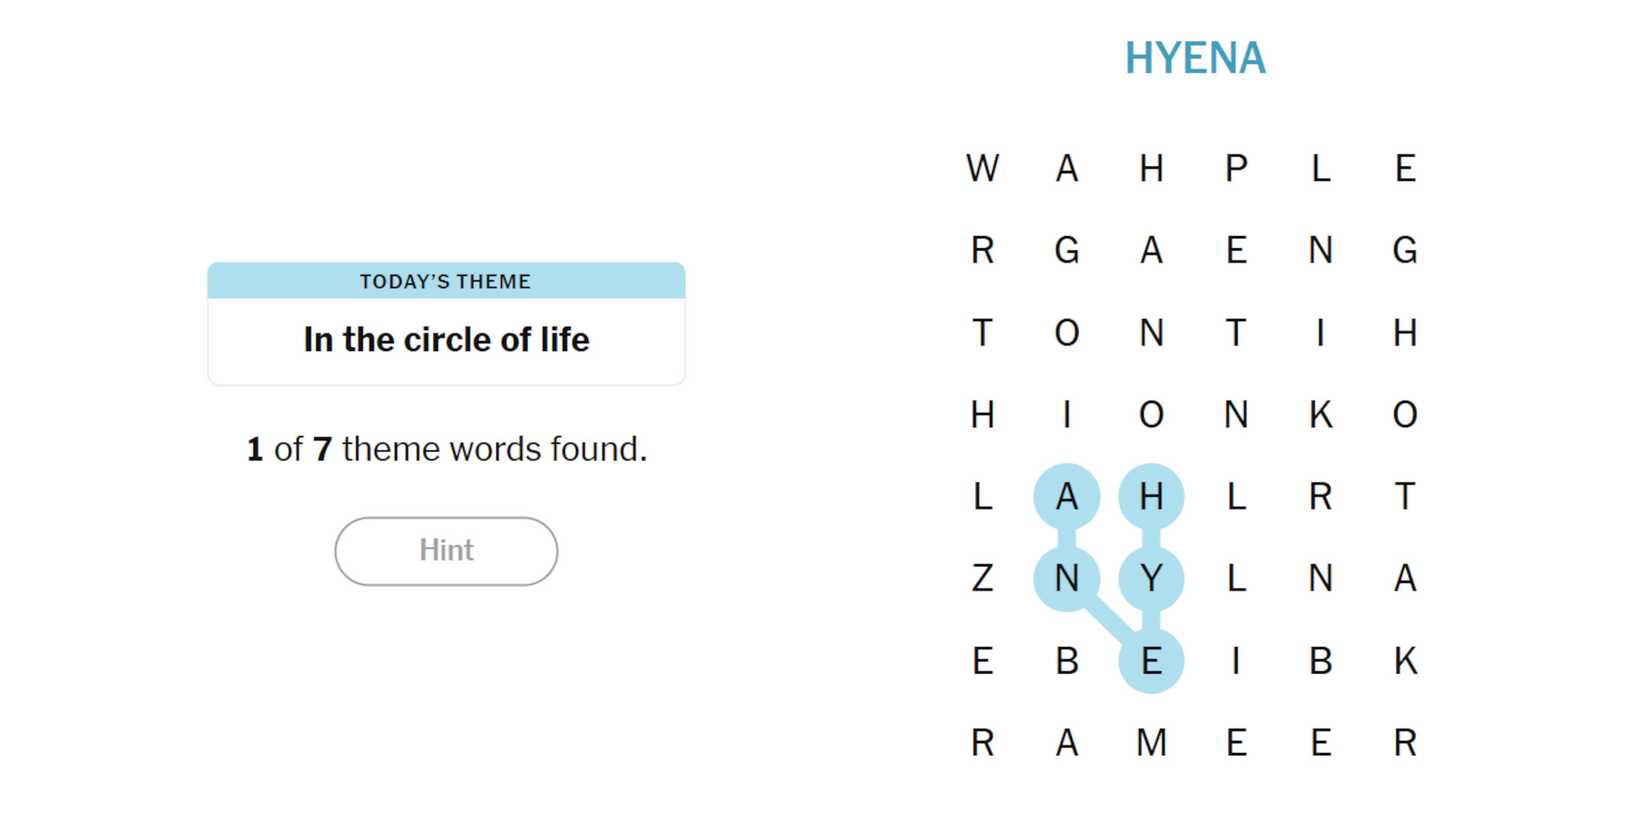Select the letter W in the grid
Viewport: 1650px width, 825px height.
tap(982, 168)
